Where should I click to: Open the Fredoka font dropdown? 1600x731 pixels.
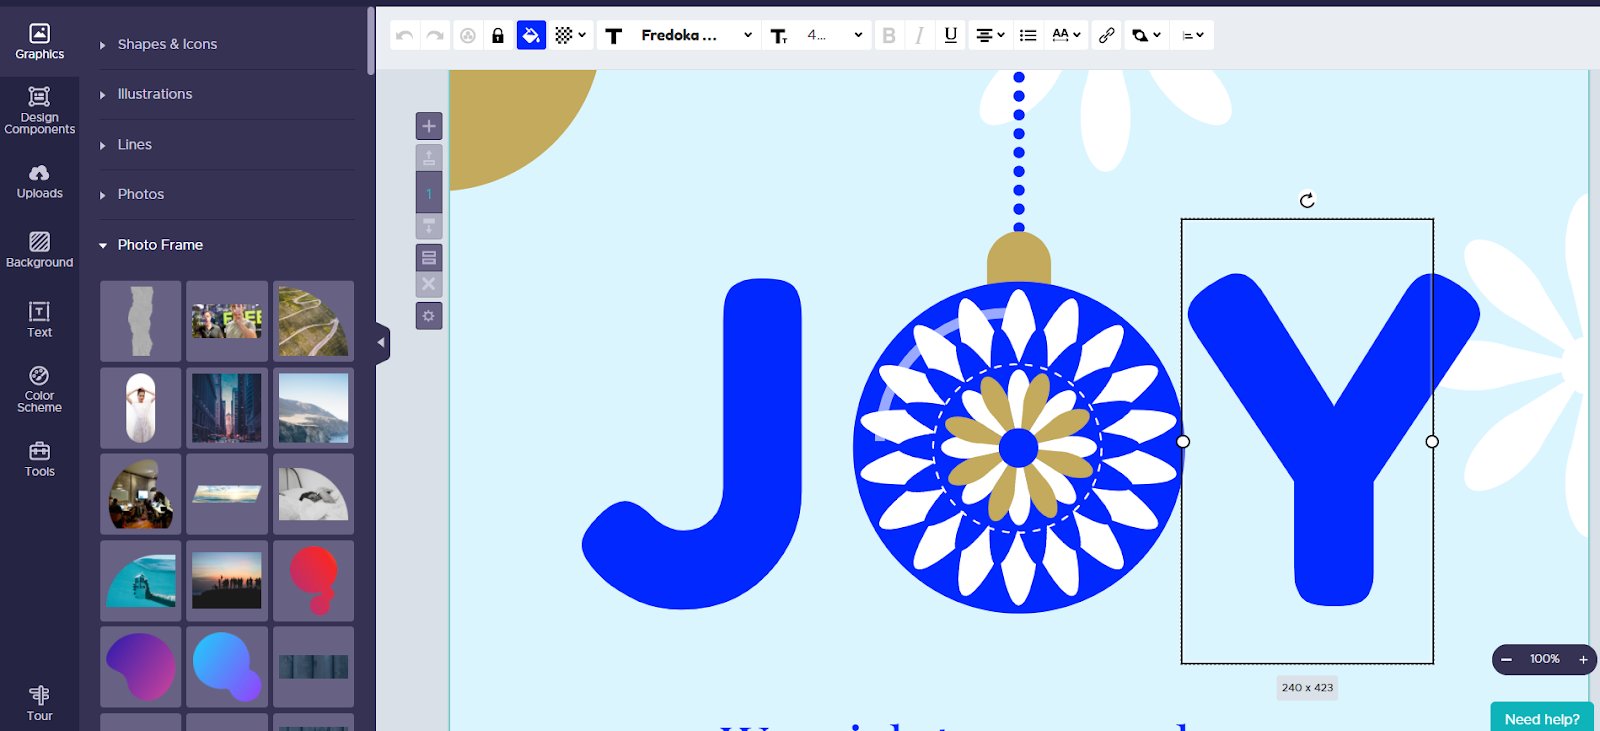point(696,36)
